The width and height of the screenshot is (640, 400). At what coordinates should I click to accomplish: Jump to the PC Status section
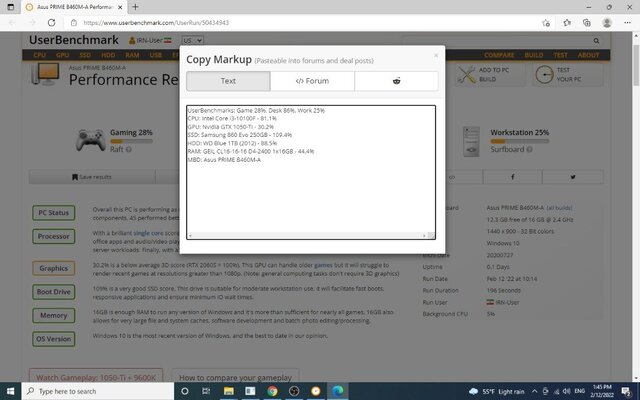coord(53,213)
